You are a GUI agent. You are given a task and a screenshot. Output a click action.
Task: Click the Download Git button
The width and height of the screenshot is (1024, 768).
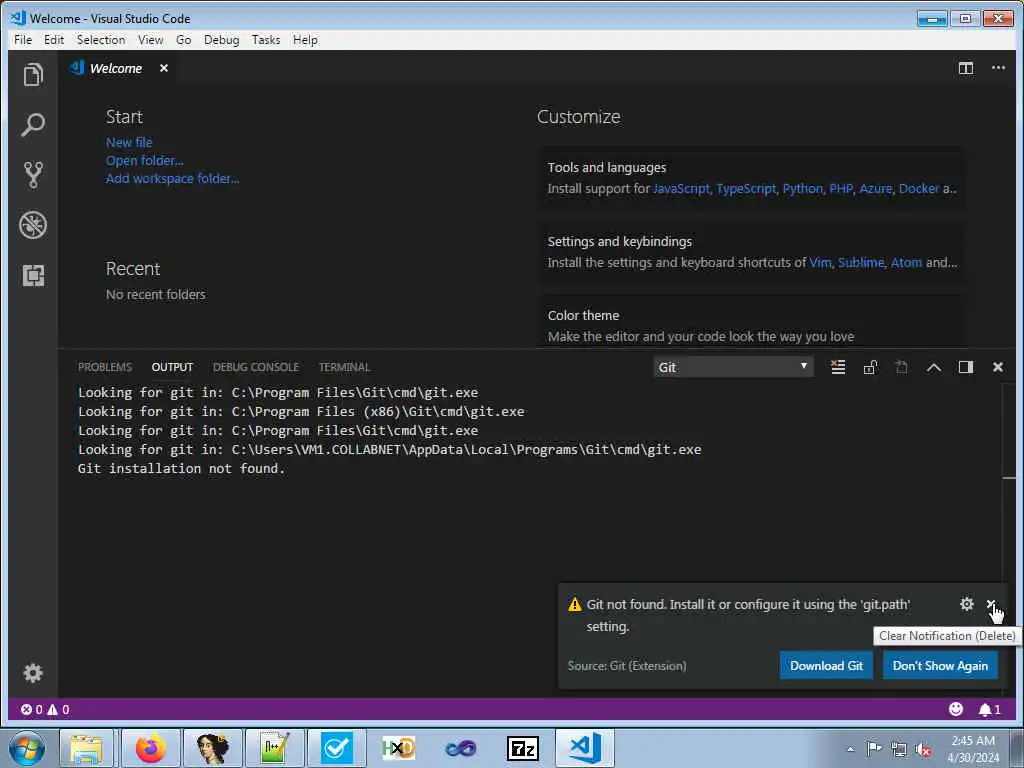point(826,665)
